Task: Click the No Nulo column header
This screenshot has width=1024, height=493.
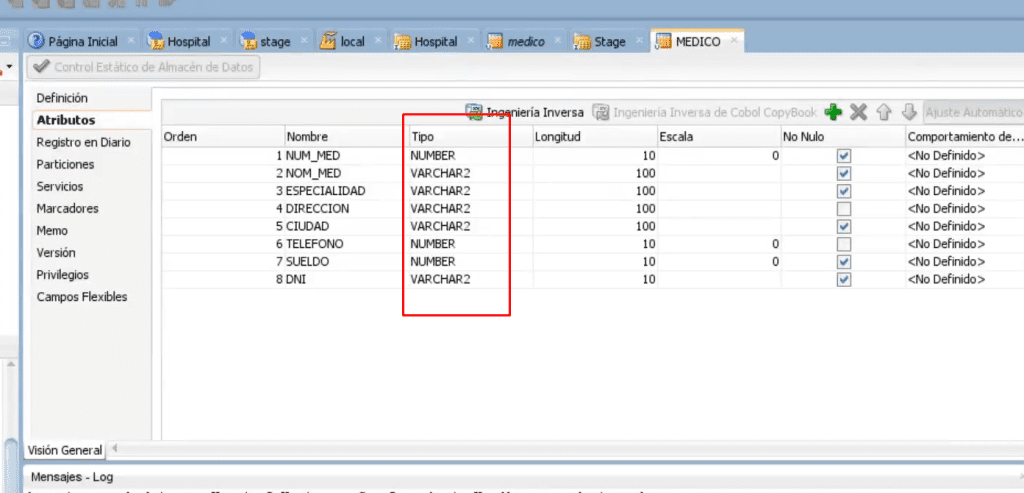Action: (x=843, y=137)
